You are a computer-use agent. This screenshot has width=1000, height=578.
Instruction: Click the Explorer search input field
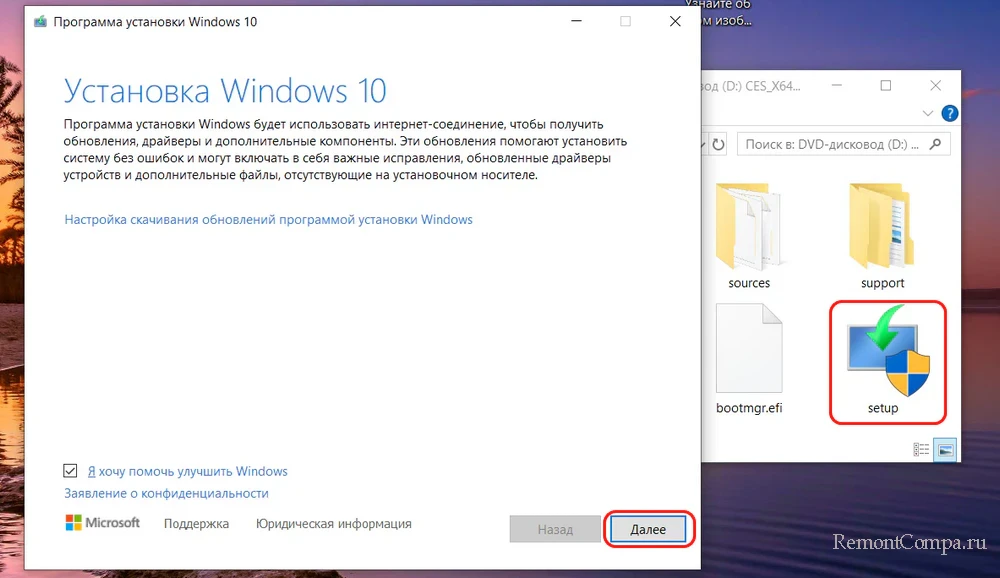(830, 145)
